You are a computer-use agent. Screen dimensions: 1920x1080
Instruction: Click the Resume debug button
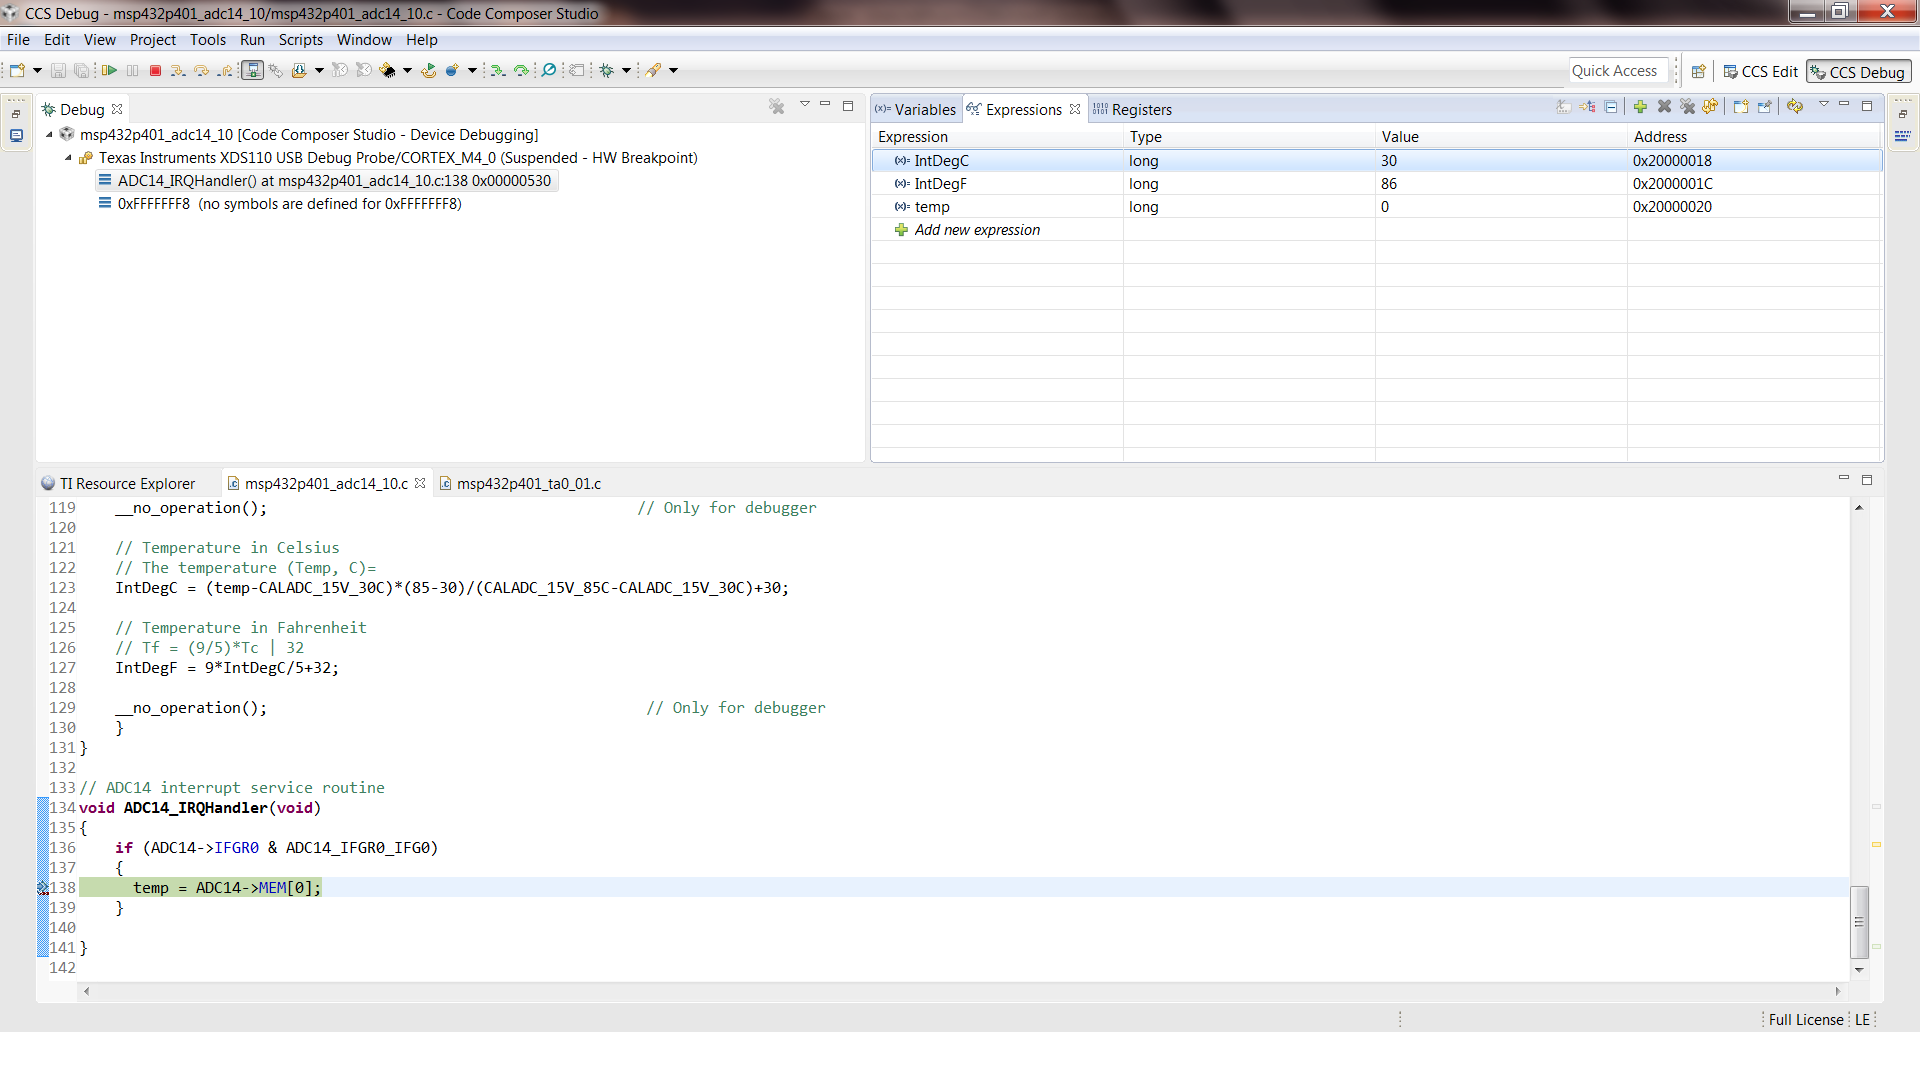[x=109, y=70]
